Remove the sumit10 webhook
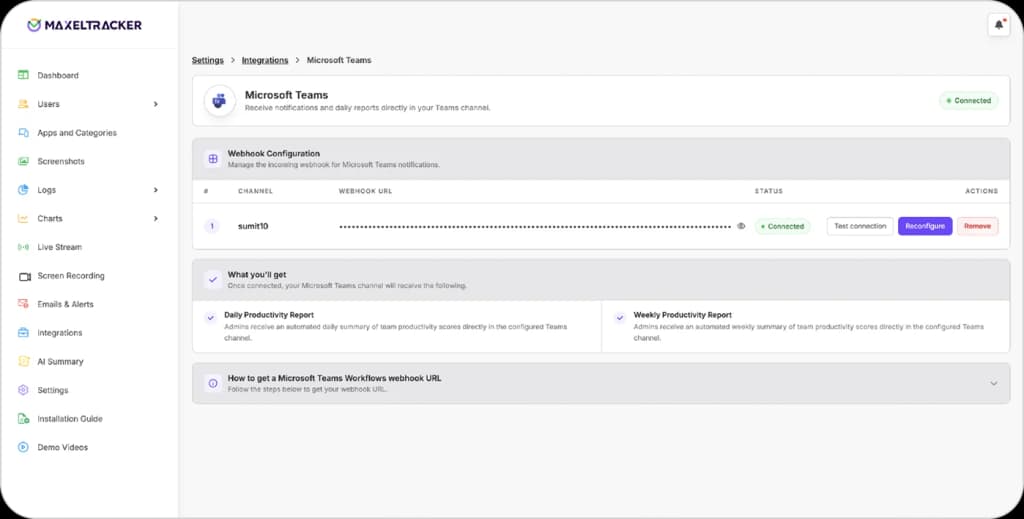 point(978,226)
